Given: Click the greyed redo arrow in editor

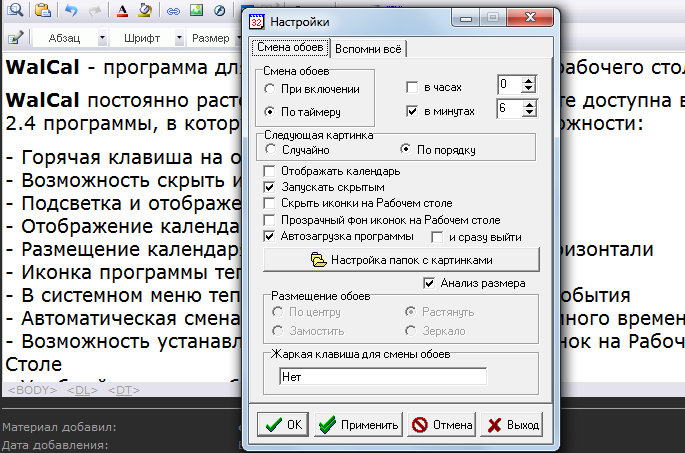Looking at the screenshot, I should 95,10.
